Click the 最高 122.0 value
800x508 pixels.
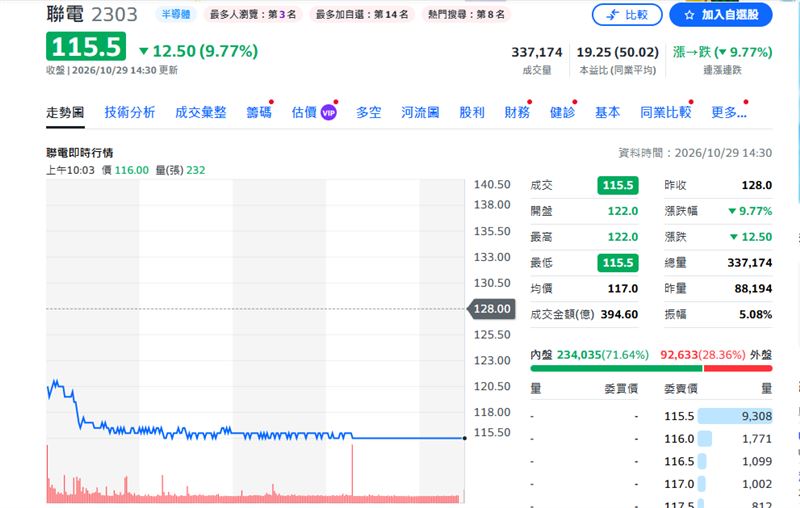pyautogui.click(x=622, y=237)
